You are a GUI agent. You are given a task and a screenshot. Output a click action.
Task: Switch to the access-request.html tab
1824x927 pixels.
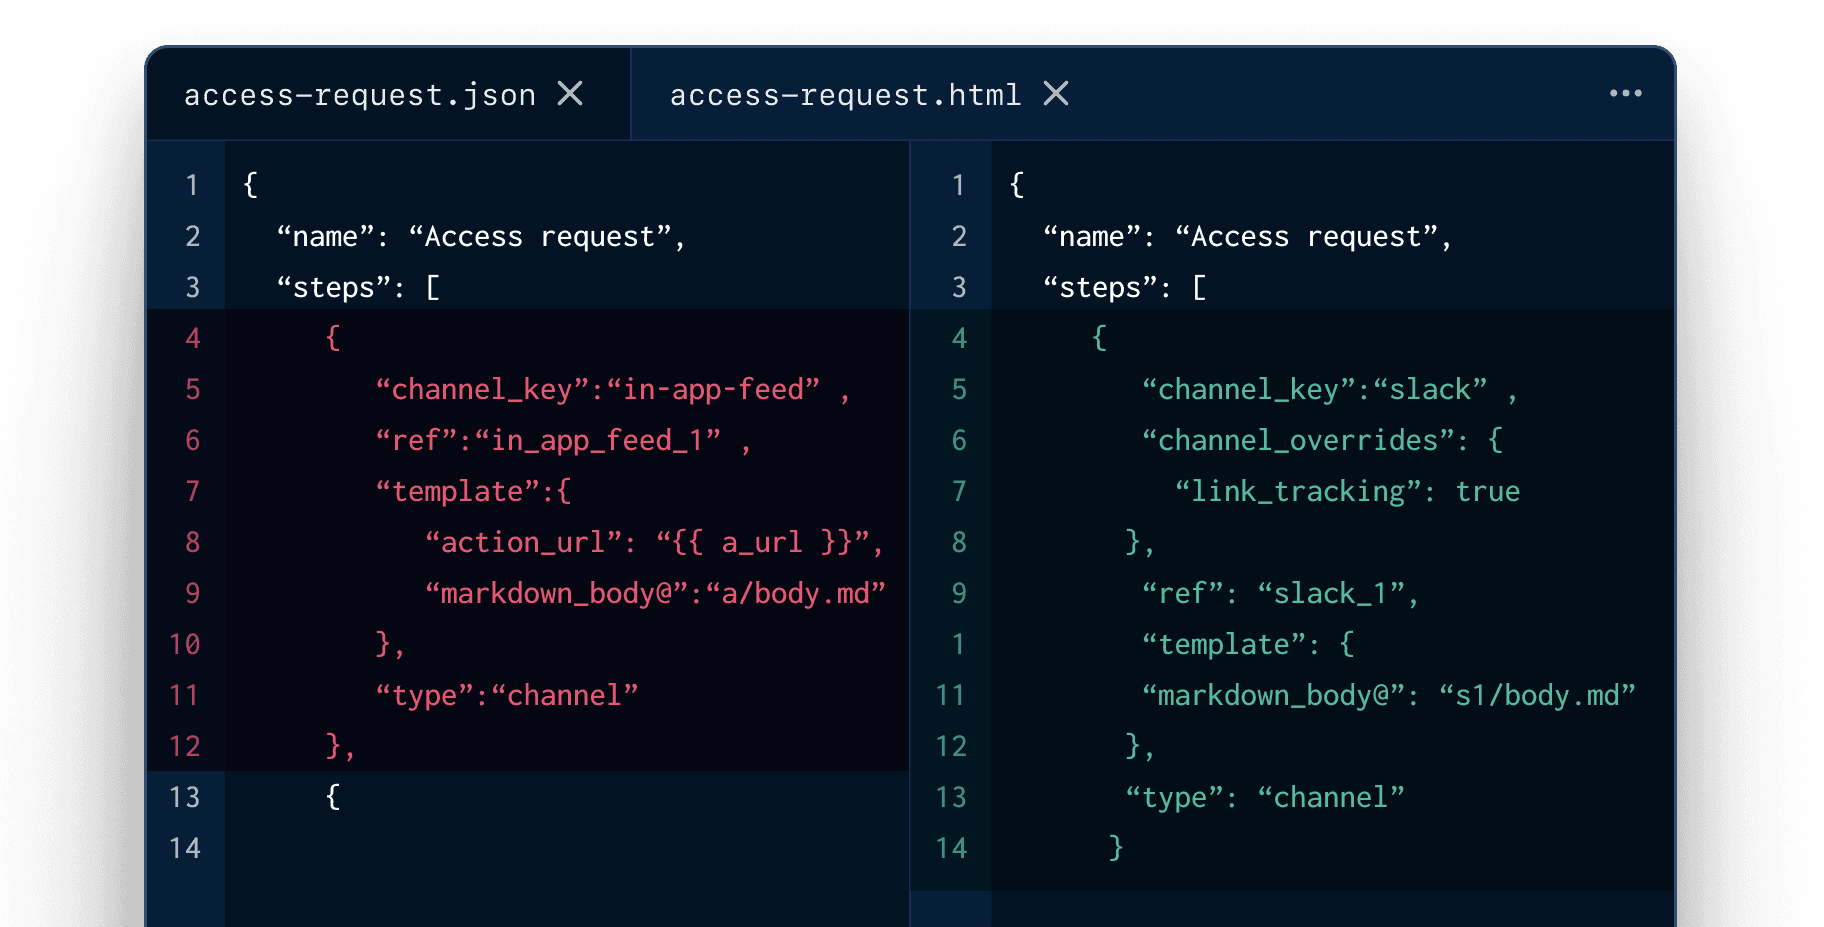pyautogui.click(x=845, y=94)
